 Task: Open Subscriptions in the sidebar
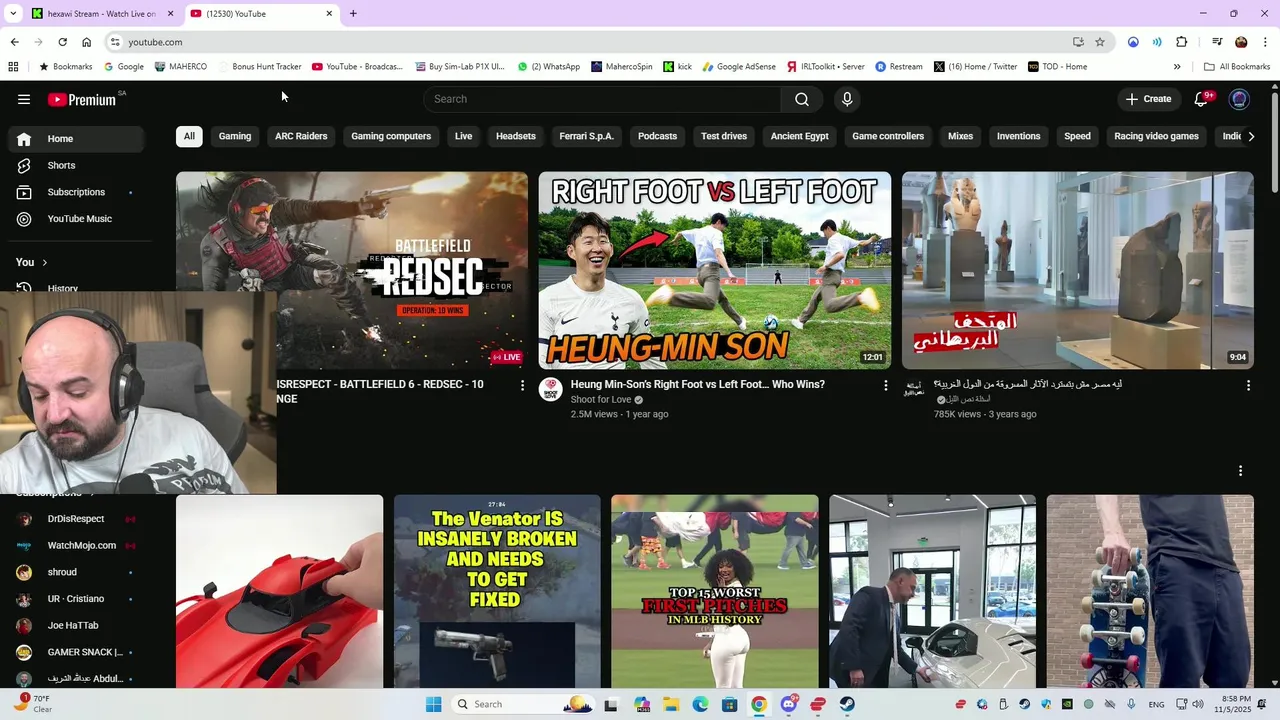point(76,192)
